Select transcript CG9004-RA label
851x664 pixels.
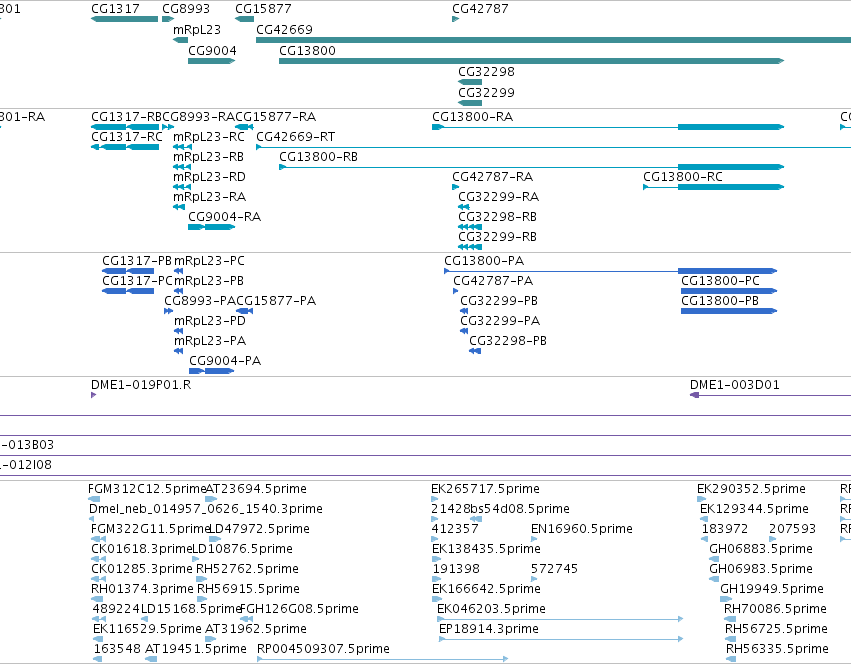click(224, 217)
